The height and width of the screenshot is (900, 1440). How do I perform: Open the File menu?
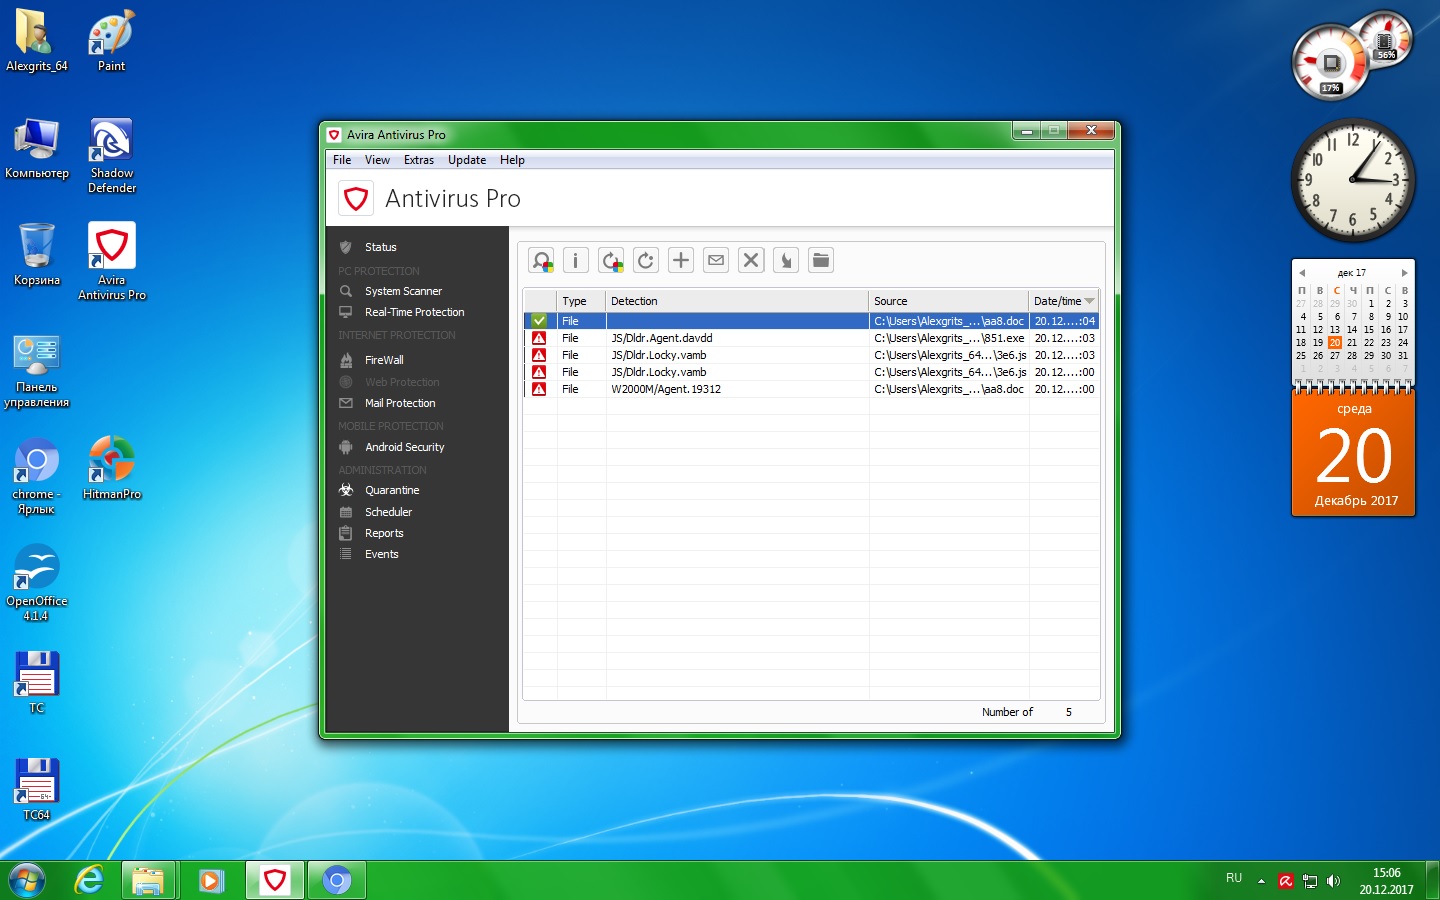point(342,160)
